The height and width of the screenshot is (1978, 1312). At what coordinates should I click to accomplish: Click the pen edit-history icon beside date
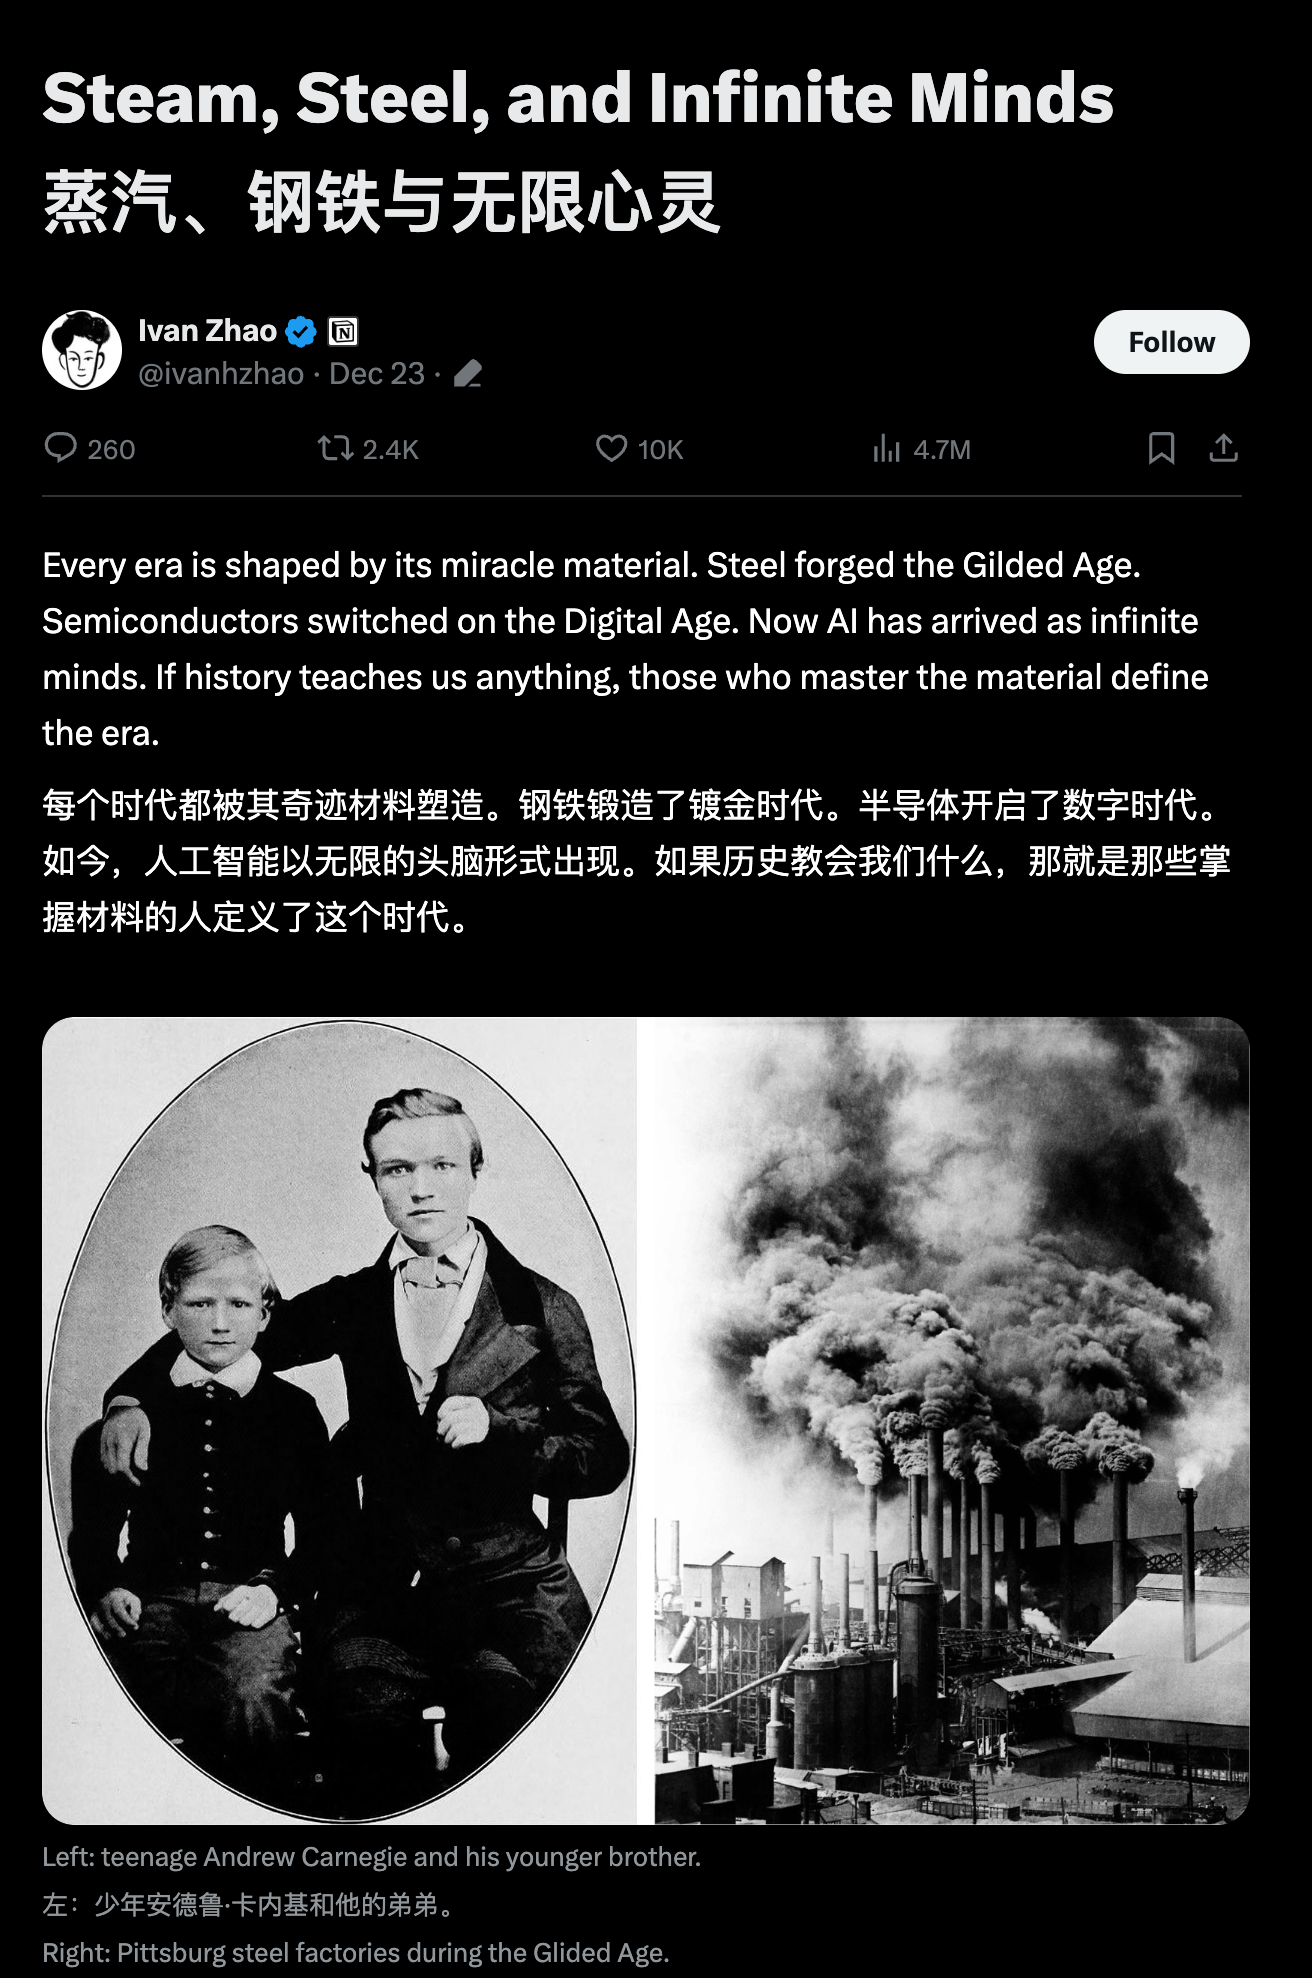click(467, 374)
